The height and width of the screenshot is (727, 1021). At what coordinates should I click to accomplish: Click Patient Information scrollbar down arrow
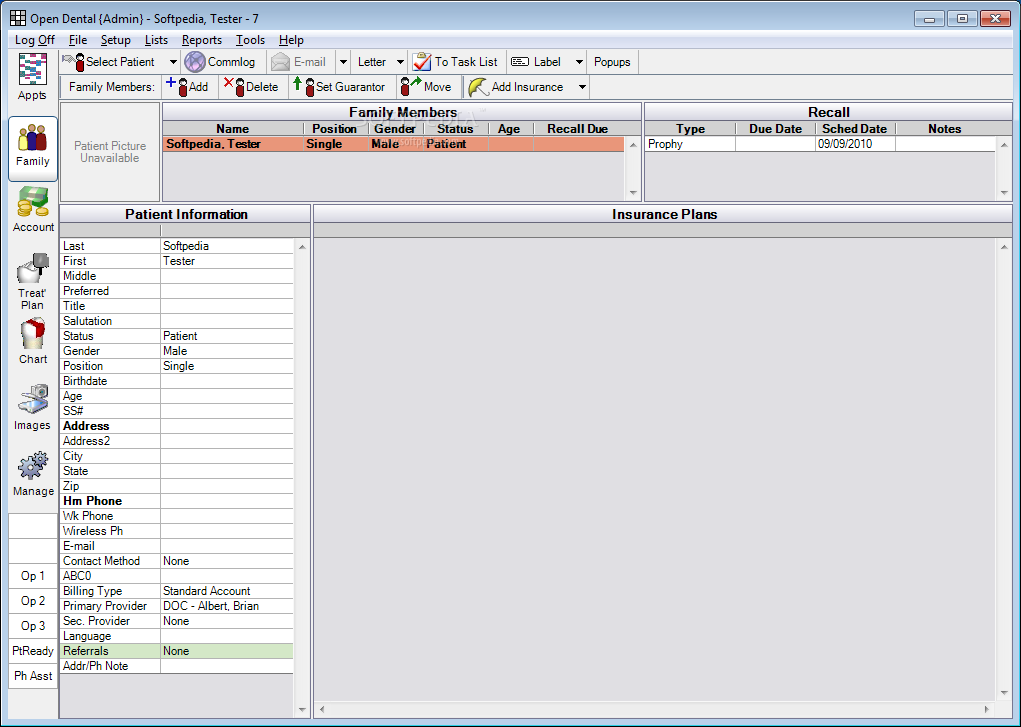click(302, 709)
